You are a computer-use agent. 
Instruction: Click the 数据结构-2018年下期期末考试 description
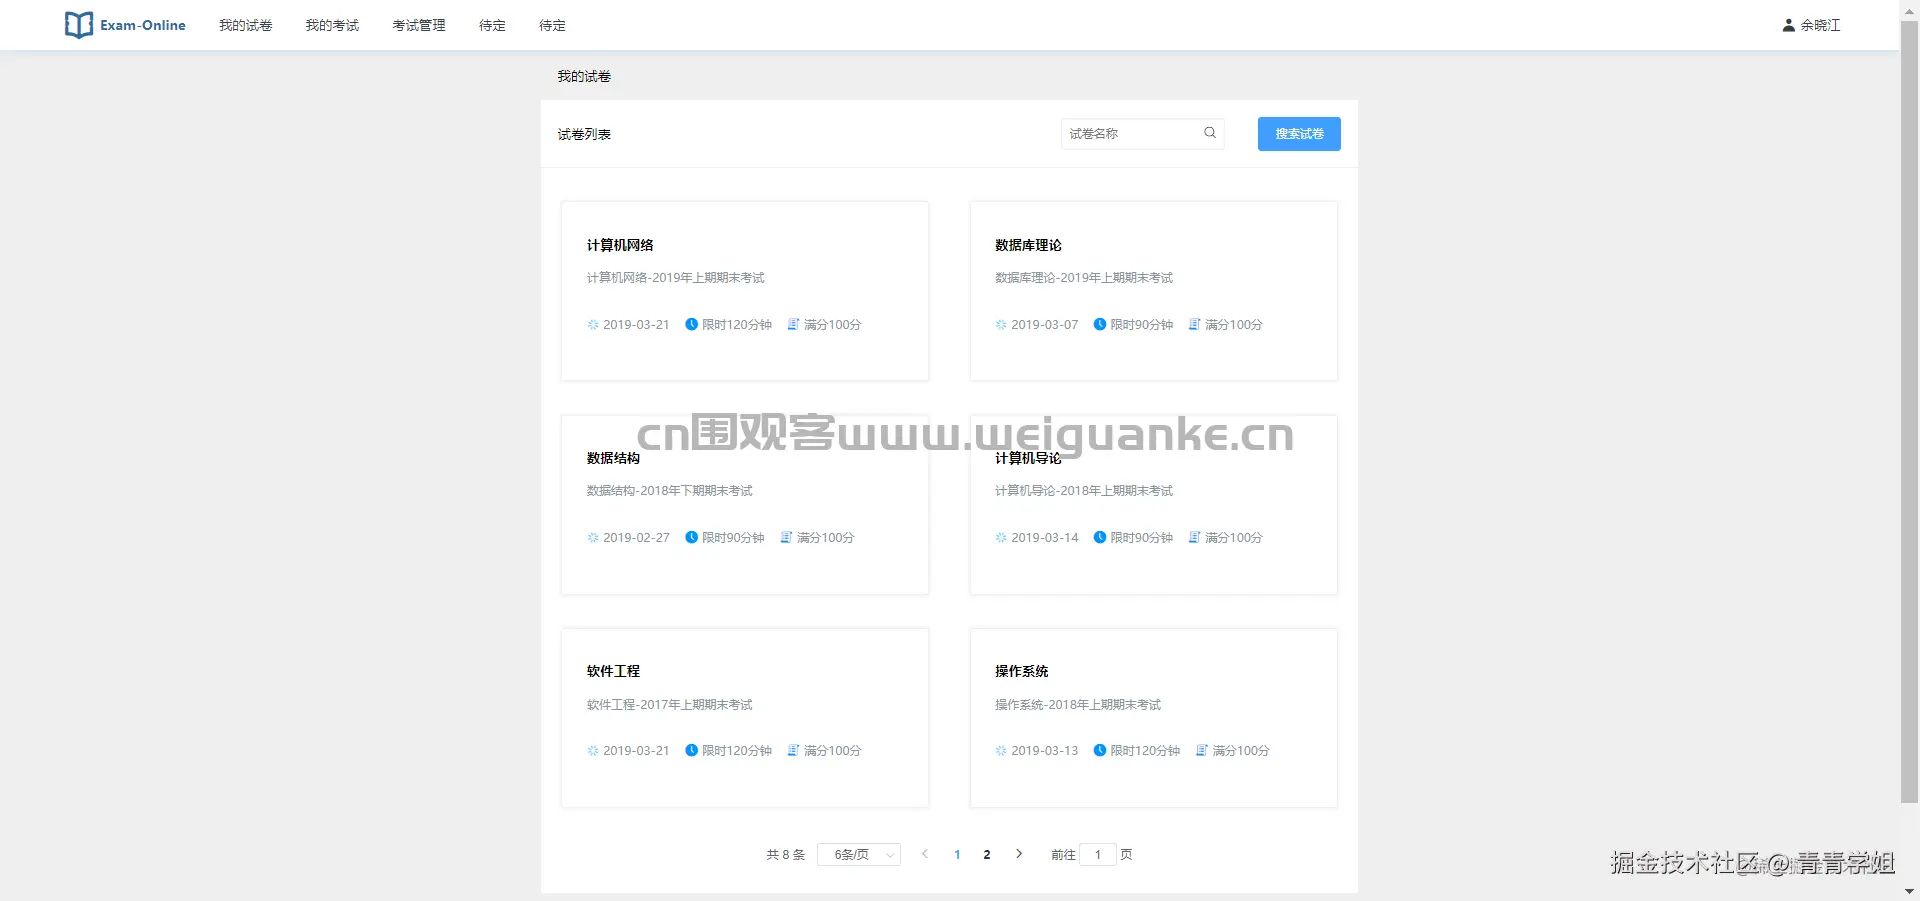669,491
